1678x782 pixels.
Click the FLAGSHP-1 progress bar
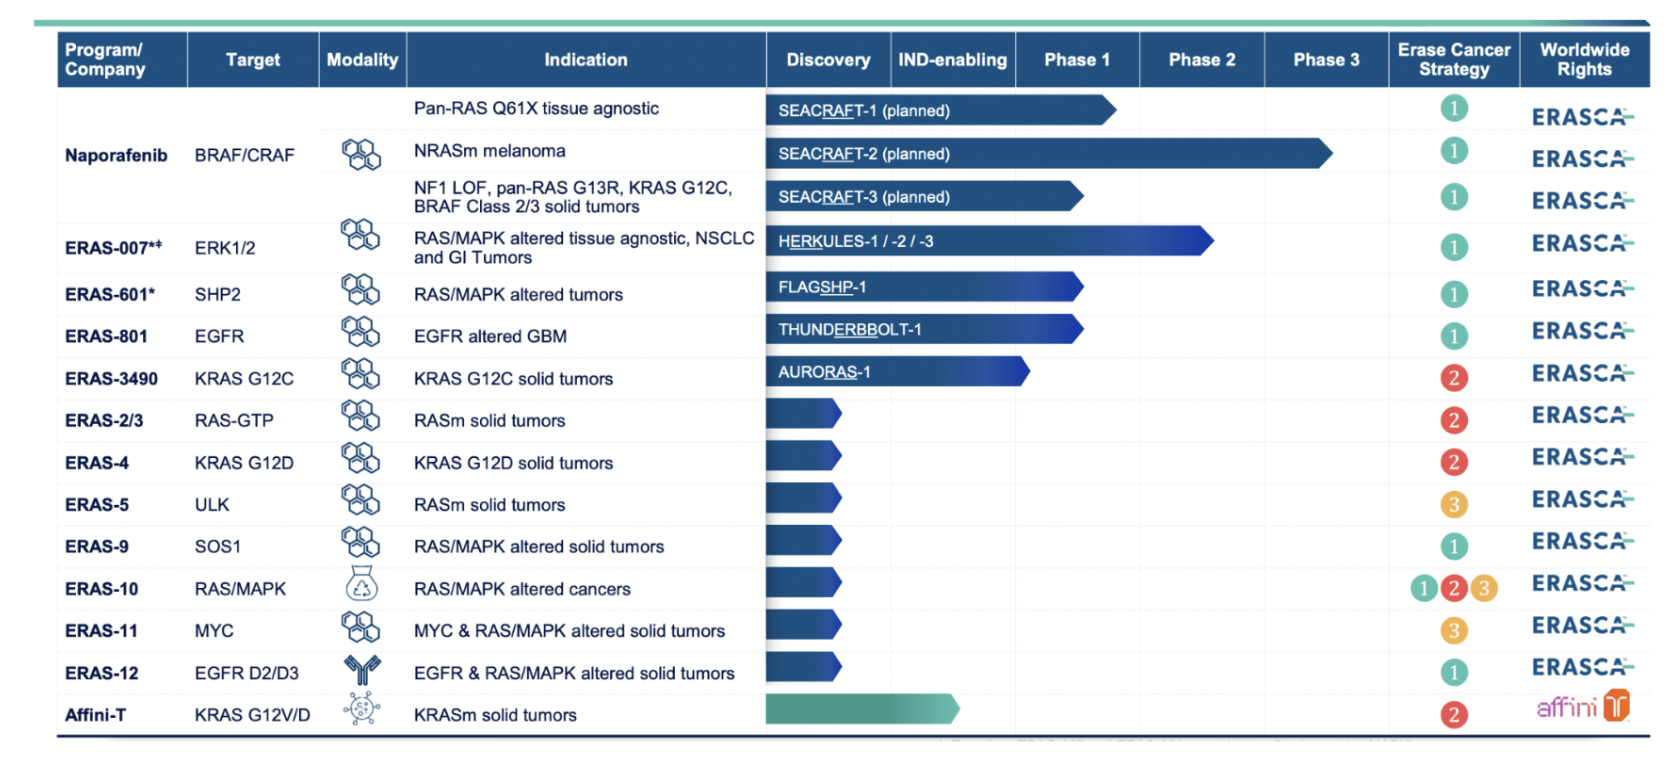(925, 287)
